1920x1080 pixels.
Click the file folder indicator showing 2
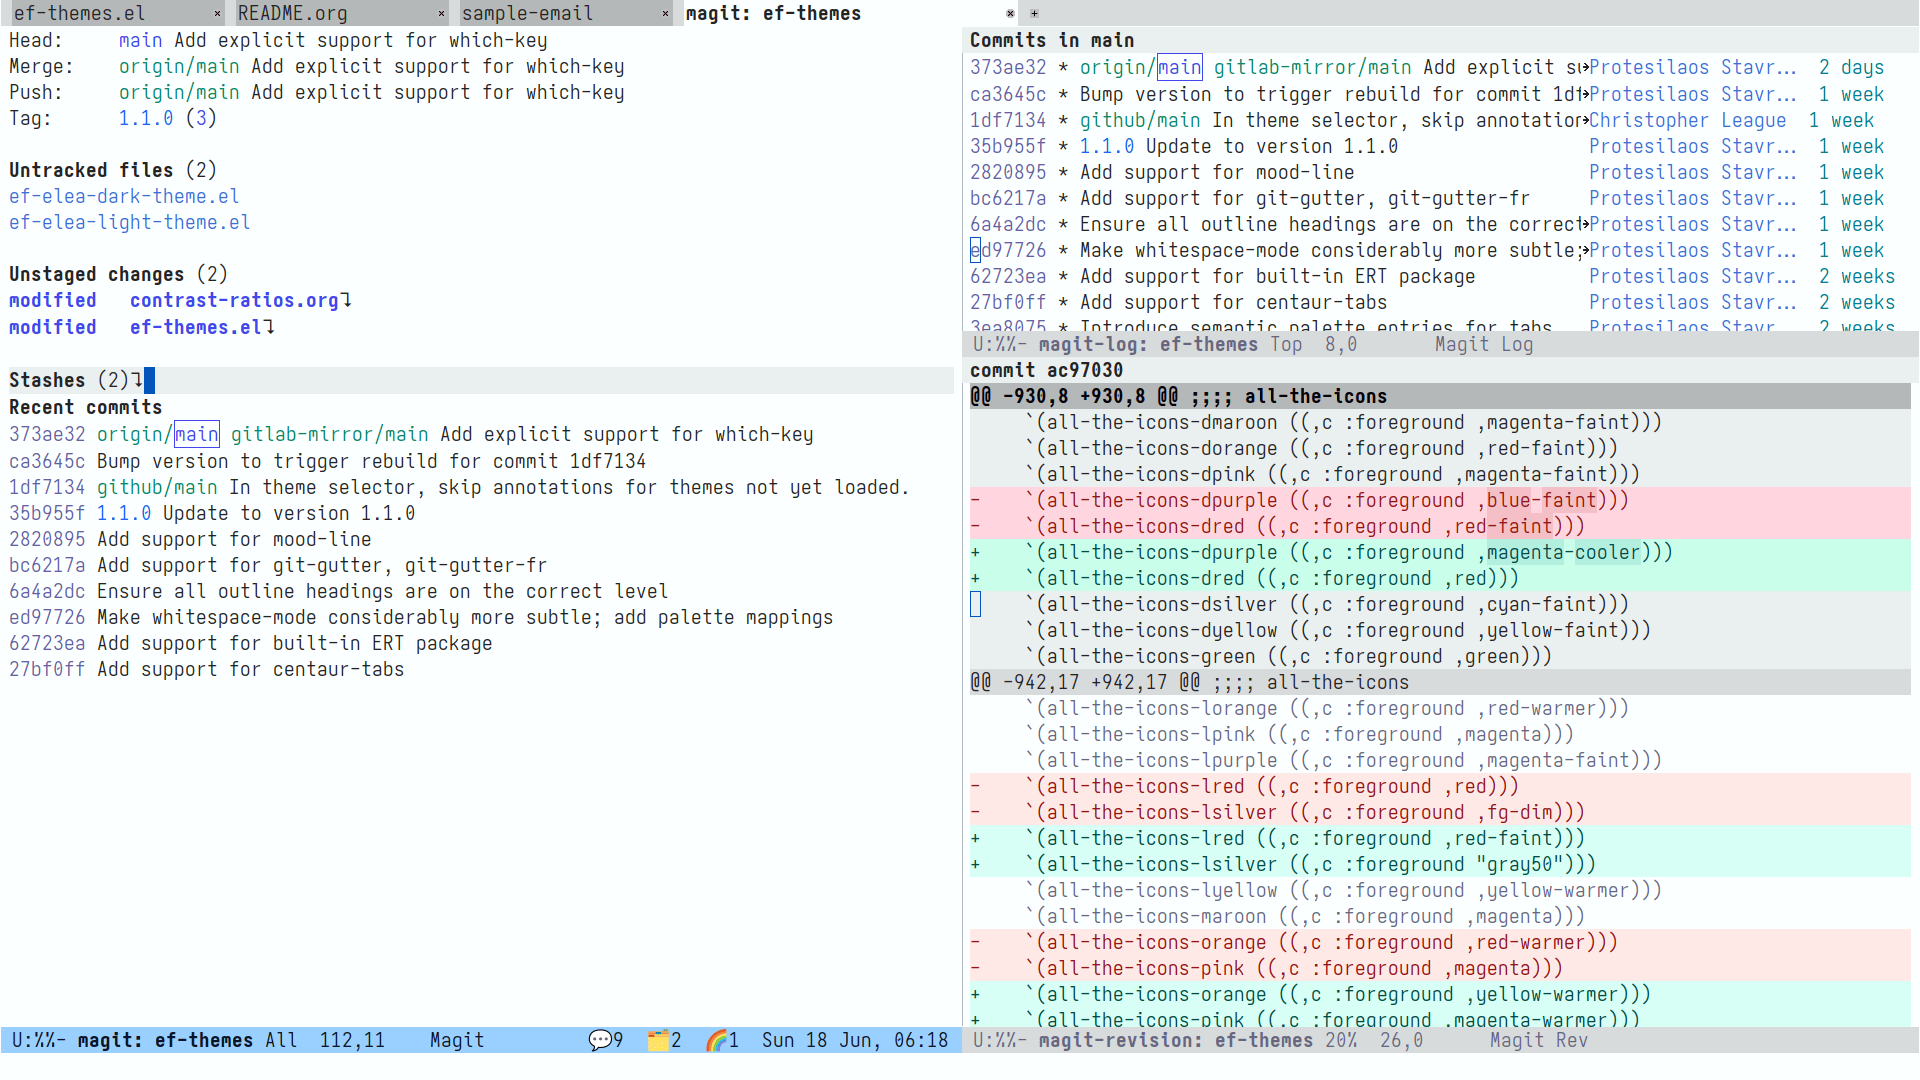tap(664, 1040)
